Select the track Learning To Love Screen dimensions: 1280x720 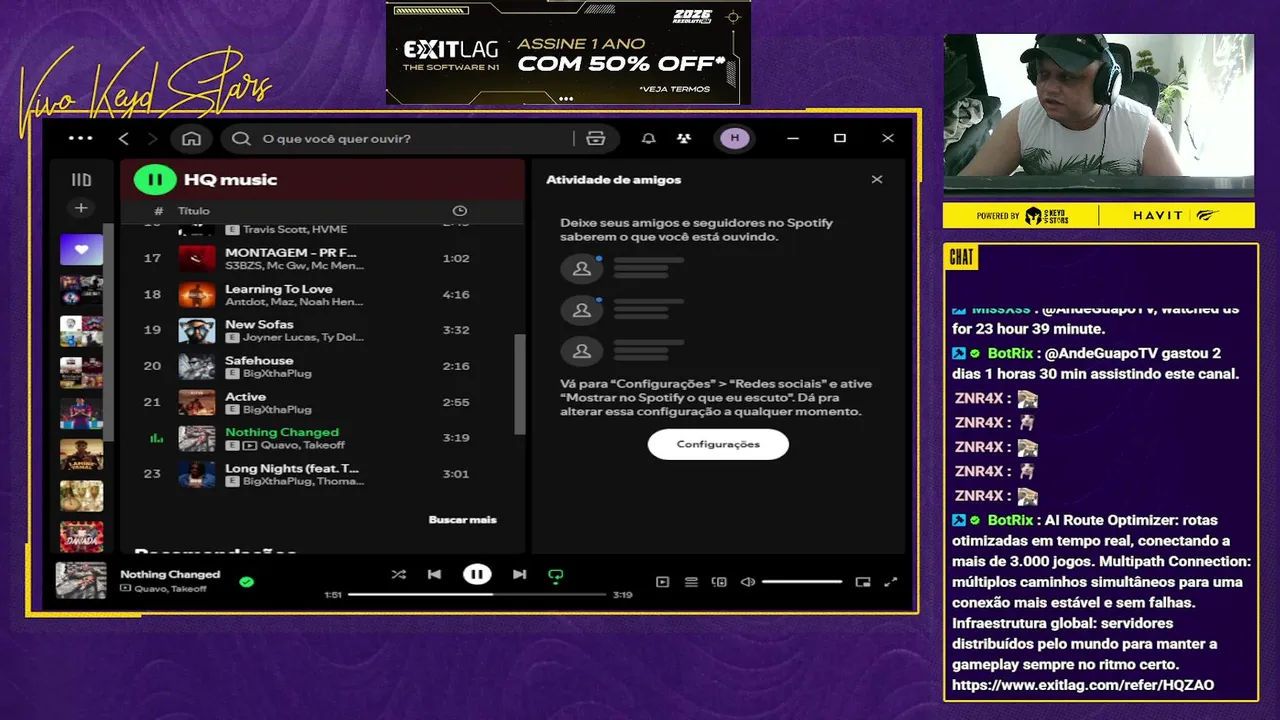click(321, 294)
